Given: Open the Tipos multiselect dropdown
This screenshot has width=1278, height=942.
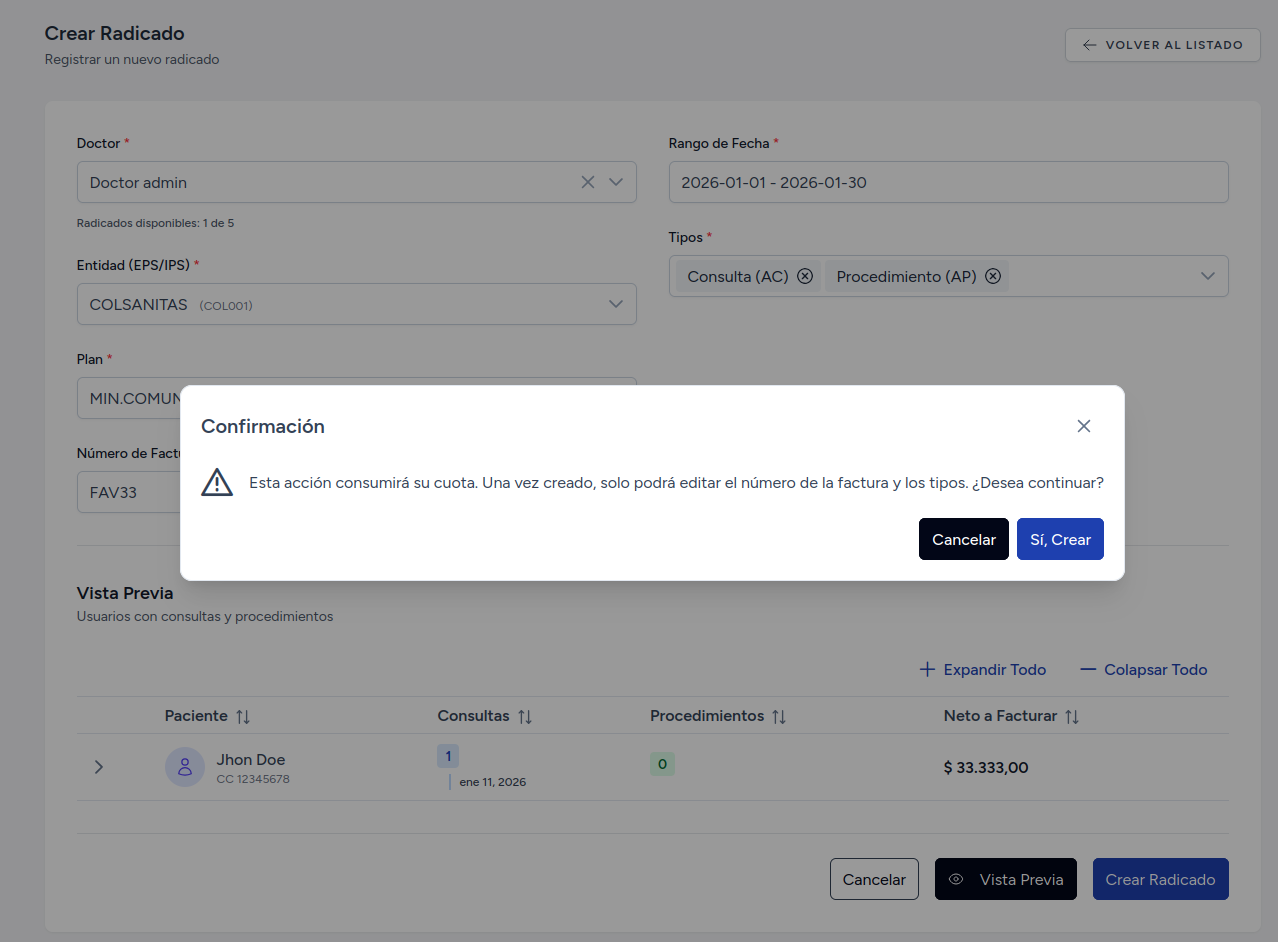Looking at the screenshot, I should point(1207,276).
